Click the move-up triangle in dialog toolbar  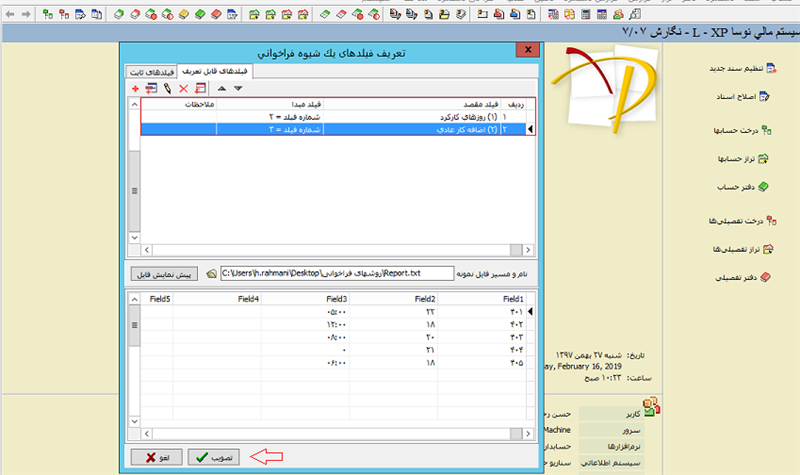(221, 89)
